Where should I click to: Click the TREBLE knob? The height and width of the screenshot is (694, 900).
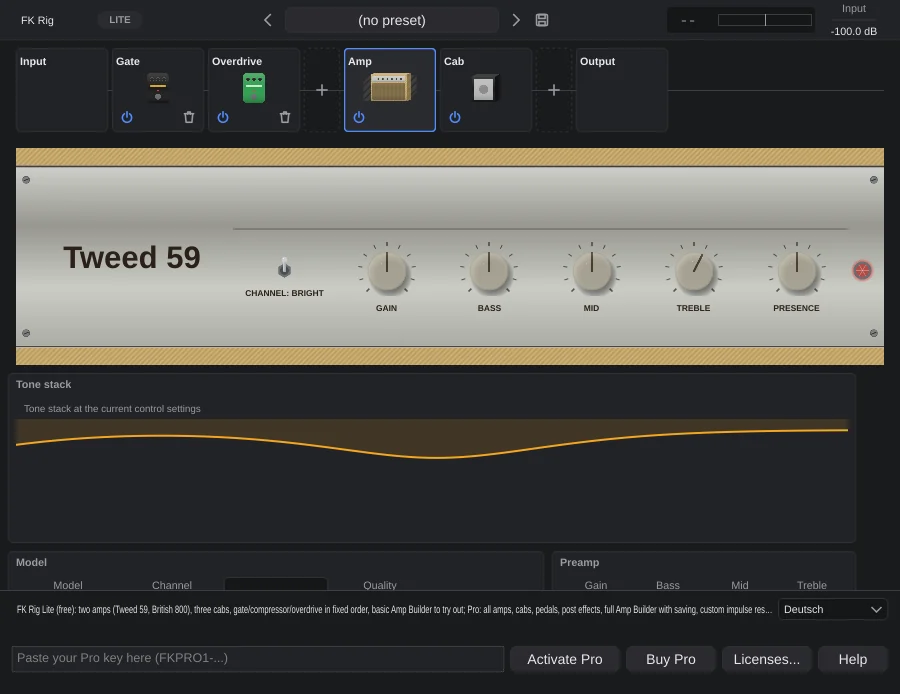694,271
